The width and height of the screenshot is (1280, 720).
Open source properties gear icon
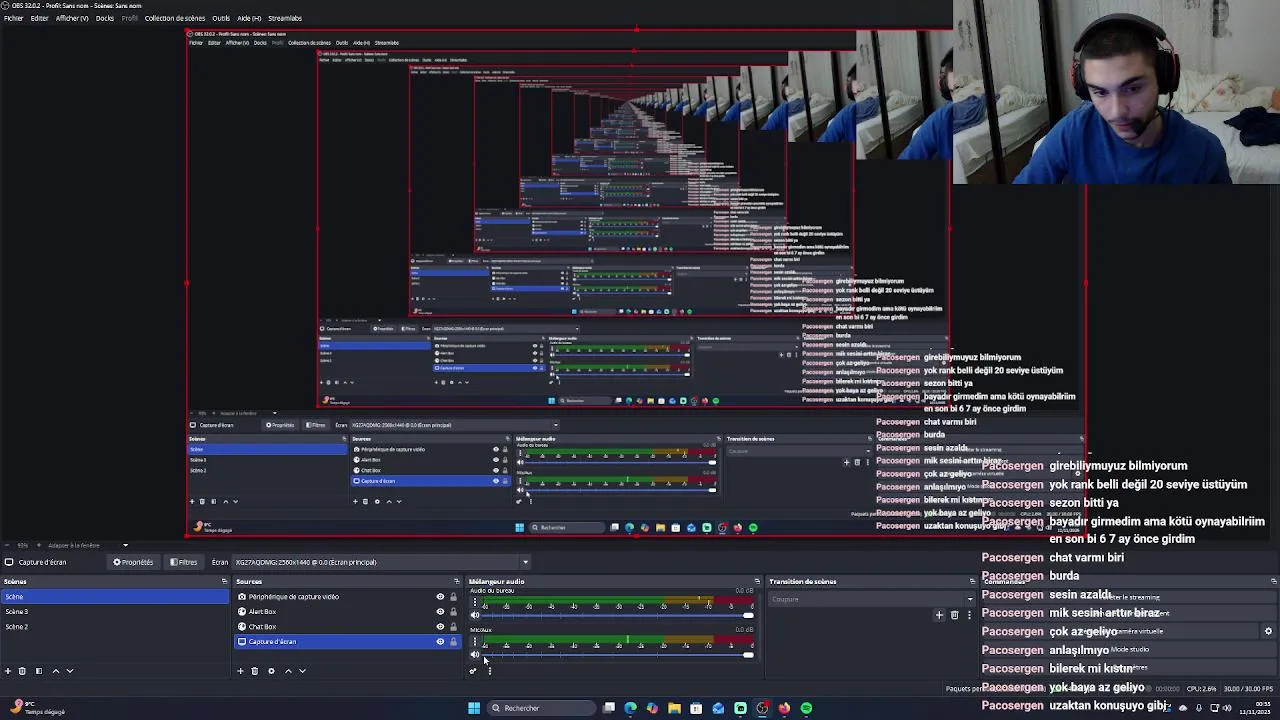pos(270,671)
